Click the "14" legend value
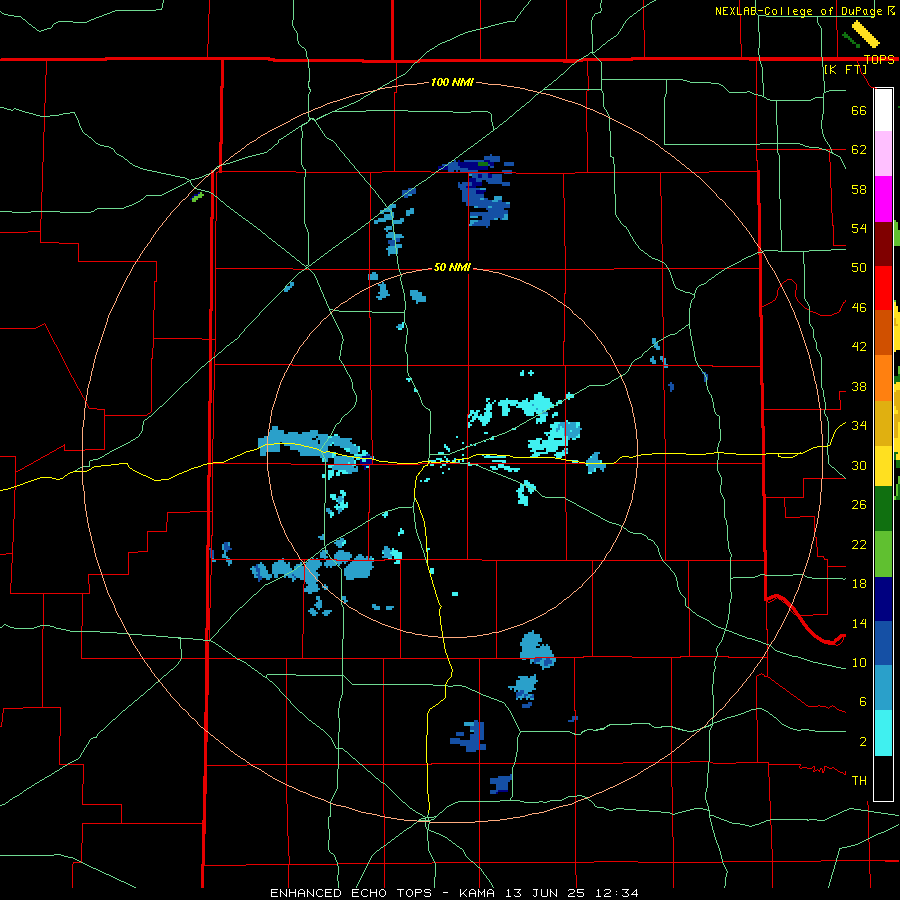Screen dimensions: 900x900 pyautogui.click(x=859, y=623)
